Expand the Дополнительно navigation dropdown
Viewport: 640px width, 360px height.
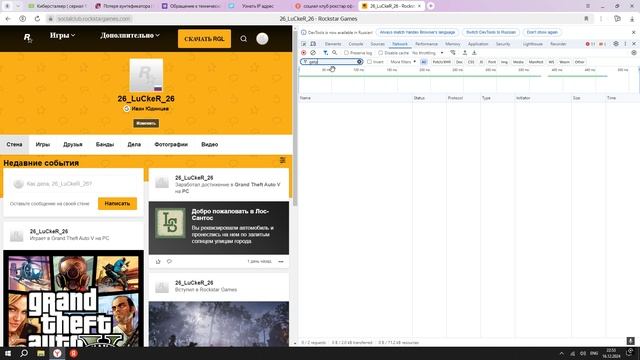tap(130, 36)
